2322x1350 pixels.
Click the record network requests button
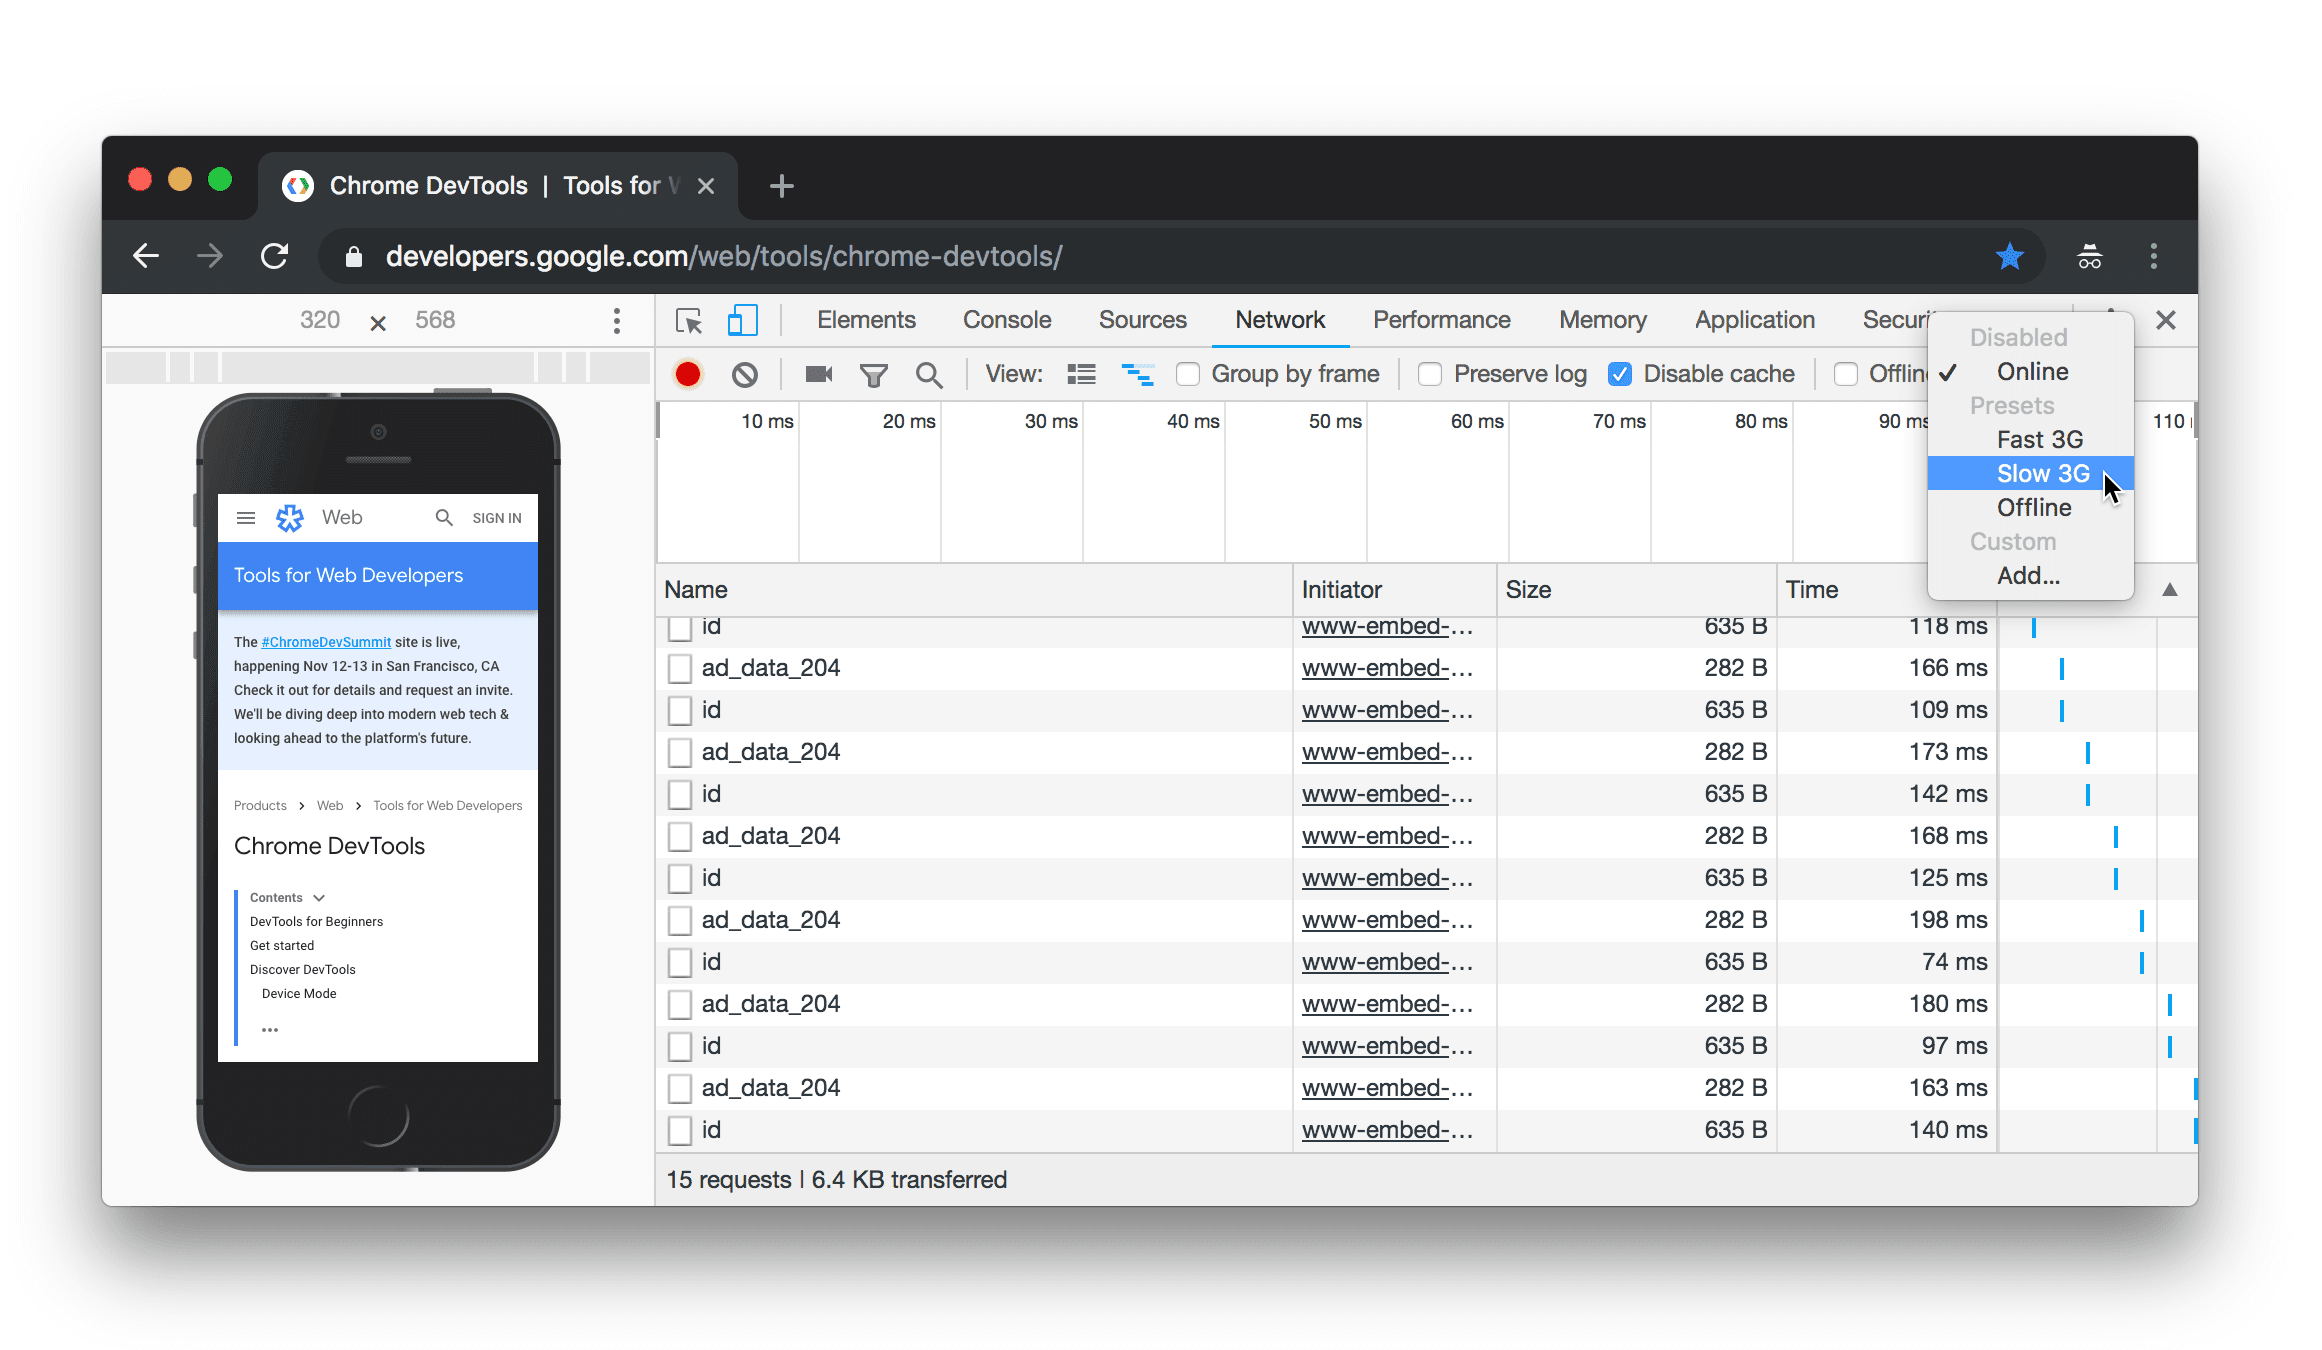click(x=686, y=373)
